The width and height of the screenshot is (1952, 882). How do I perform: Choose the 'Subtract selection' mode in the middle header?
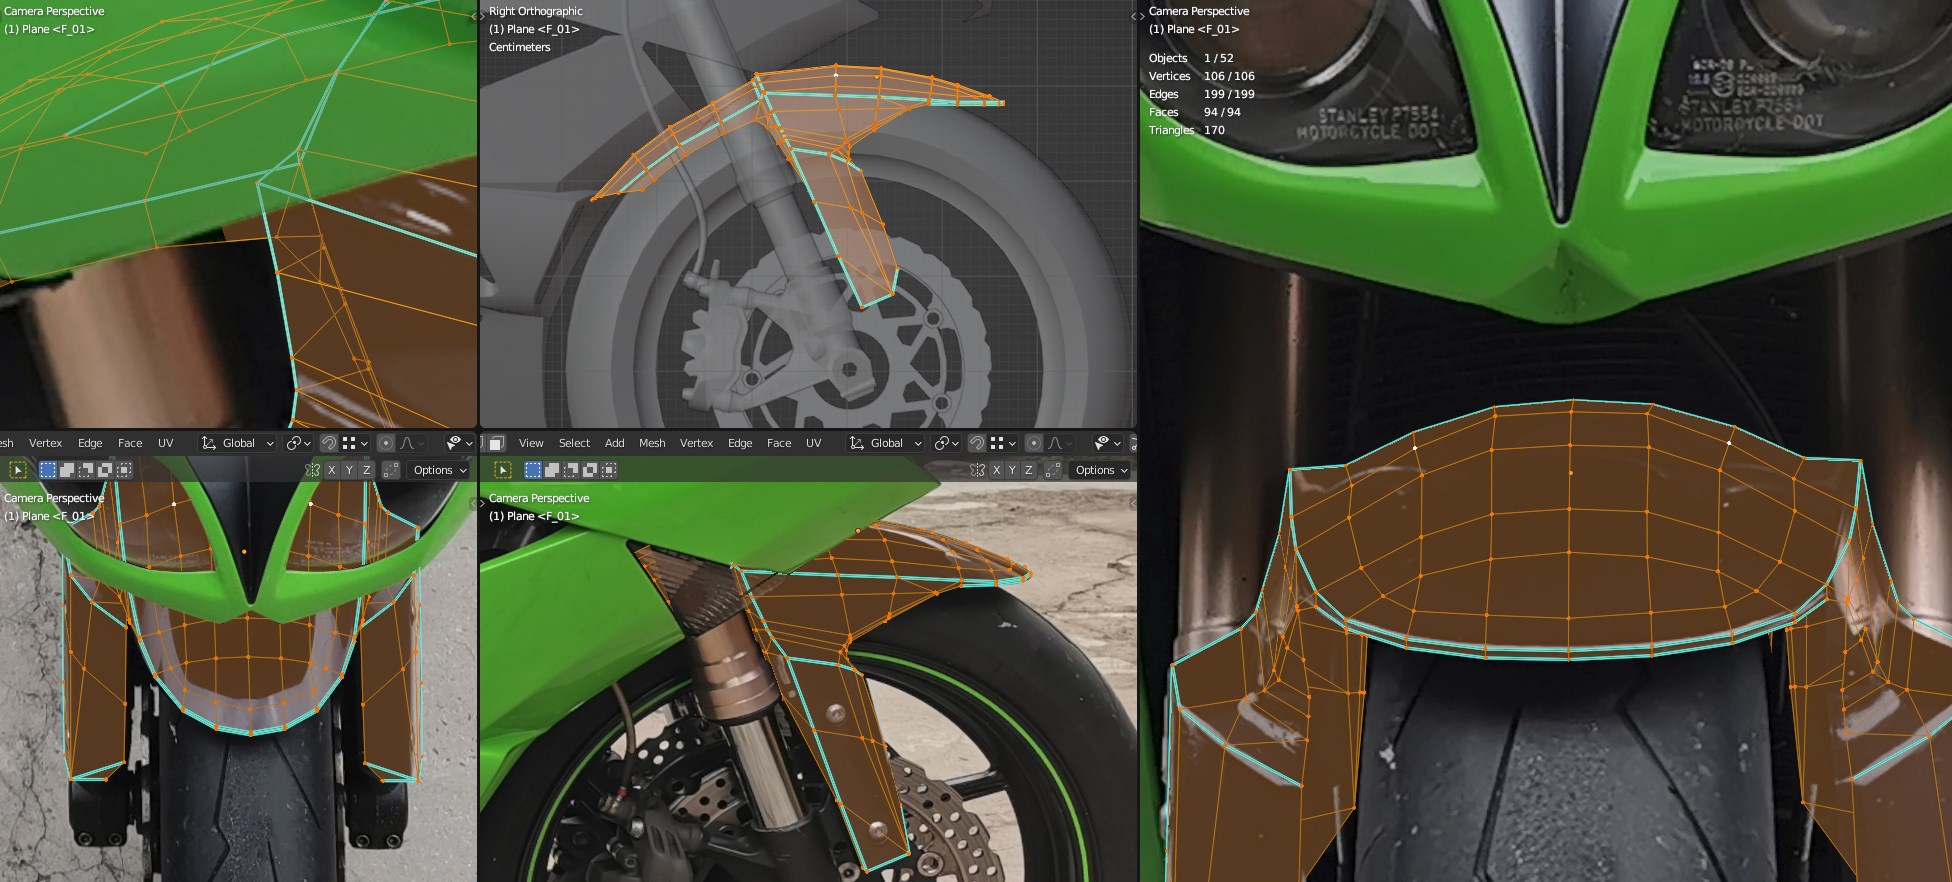click(571, 469)
